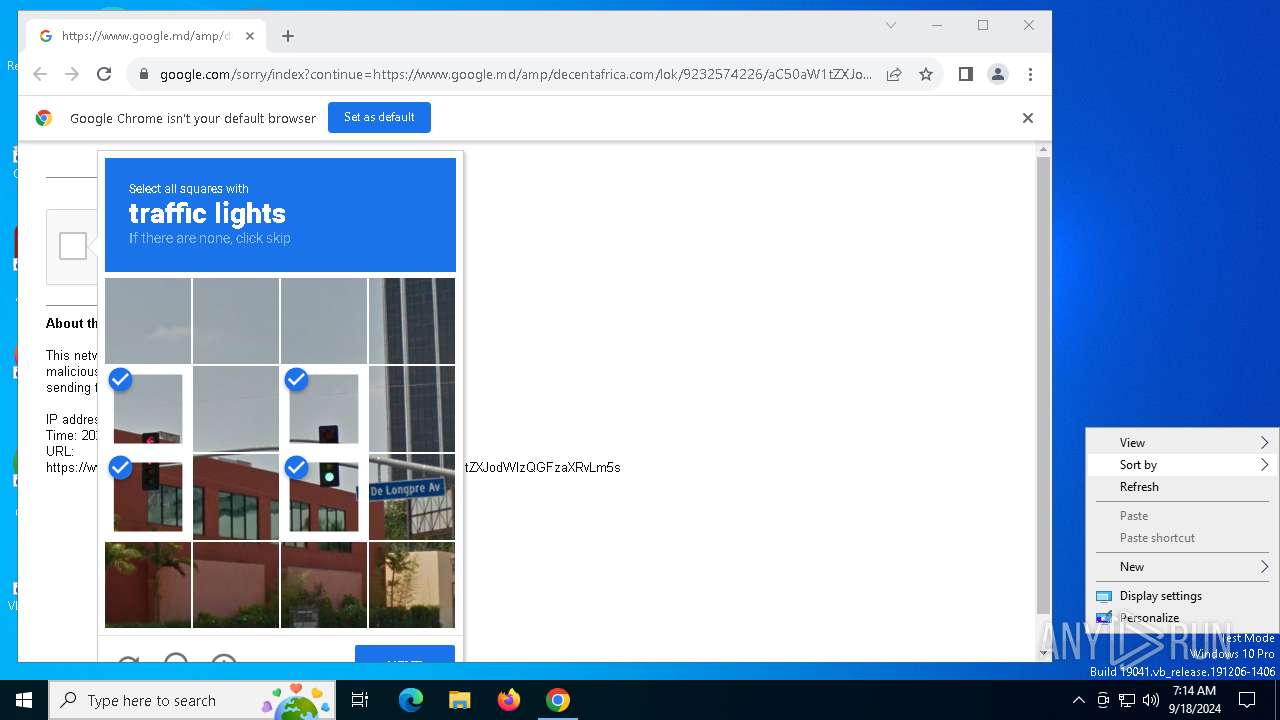Reload the current page
The height and width of the screenshot is (720, 1280).
[x=104, y=74]
